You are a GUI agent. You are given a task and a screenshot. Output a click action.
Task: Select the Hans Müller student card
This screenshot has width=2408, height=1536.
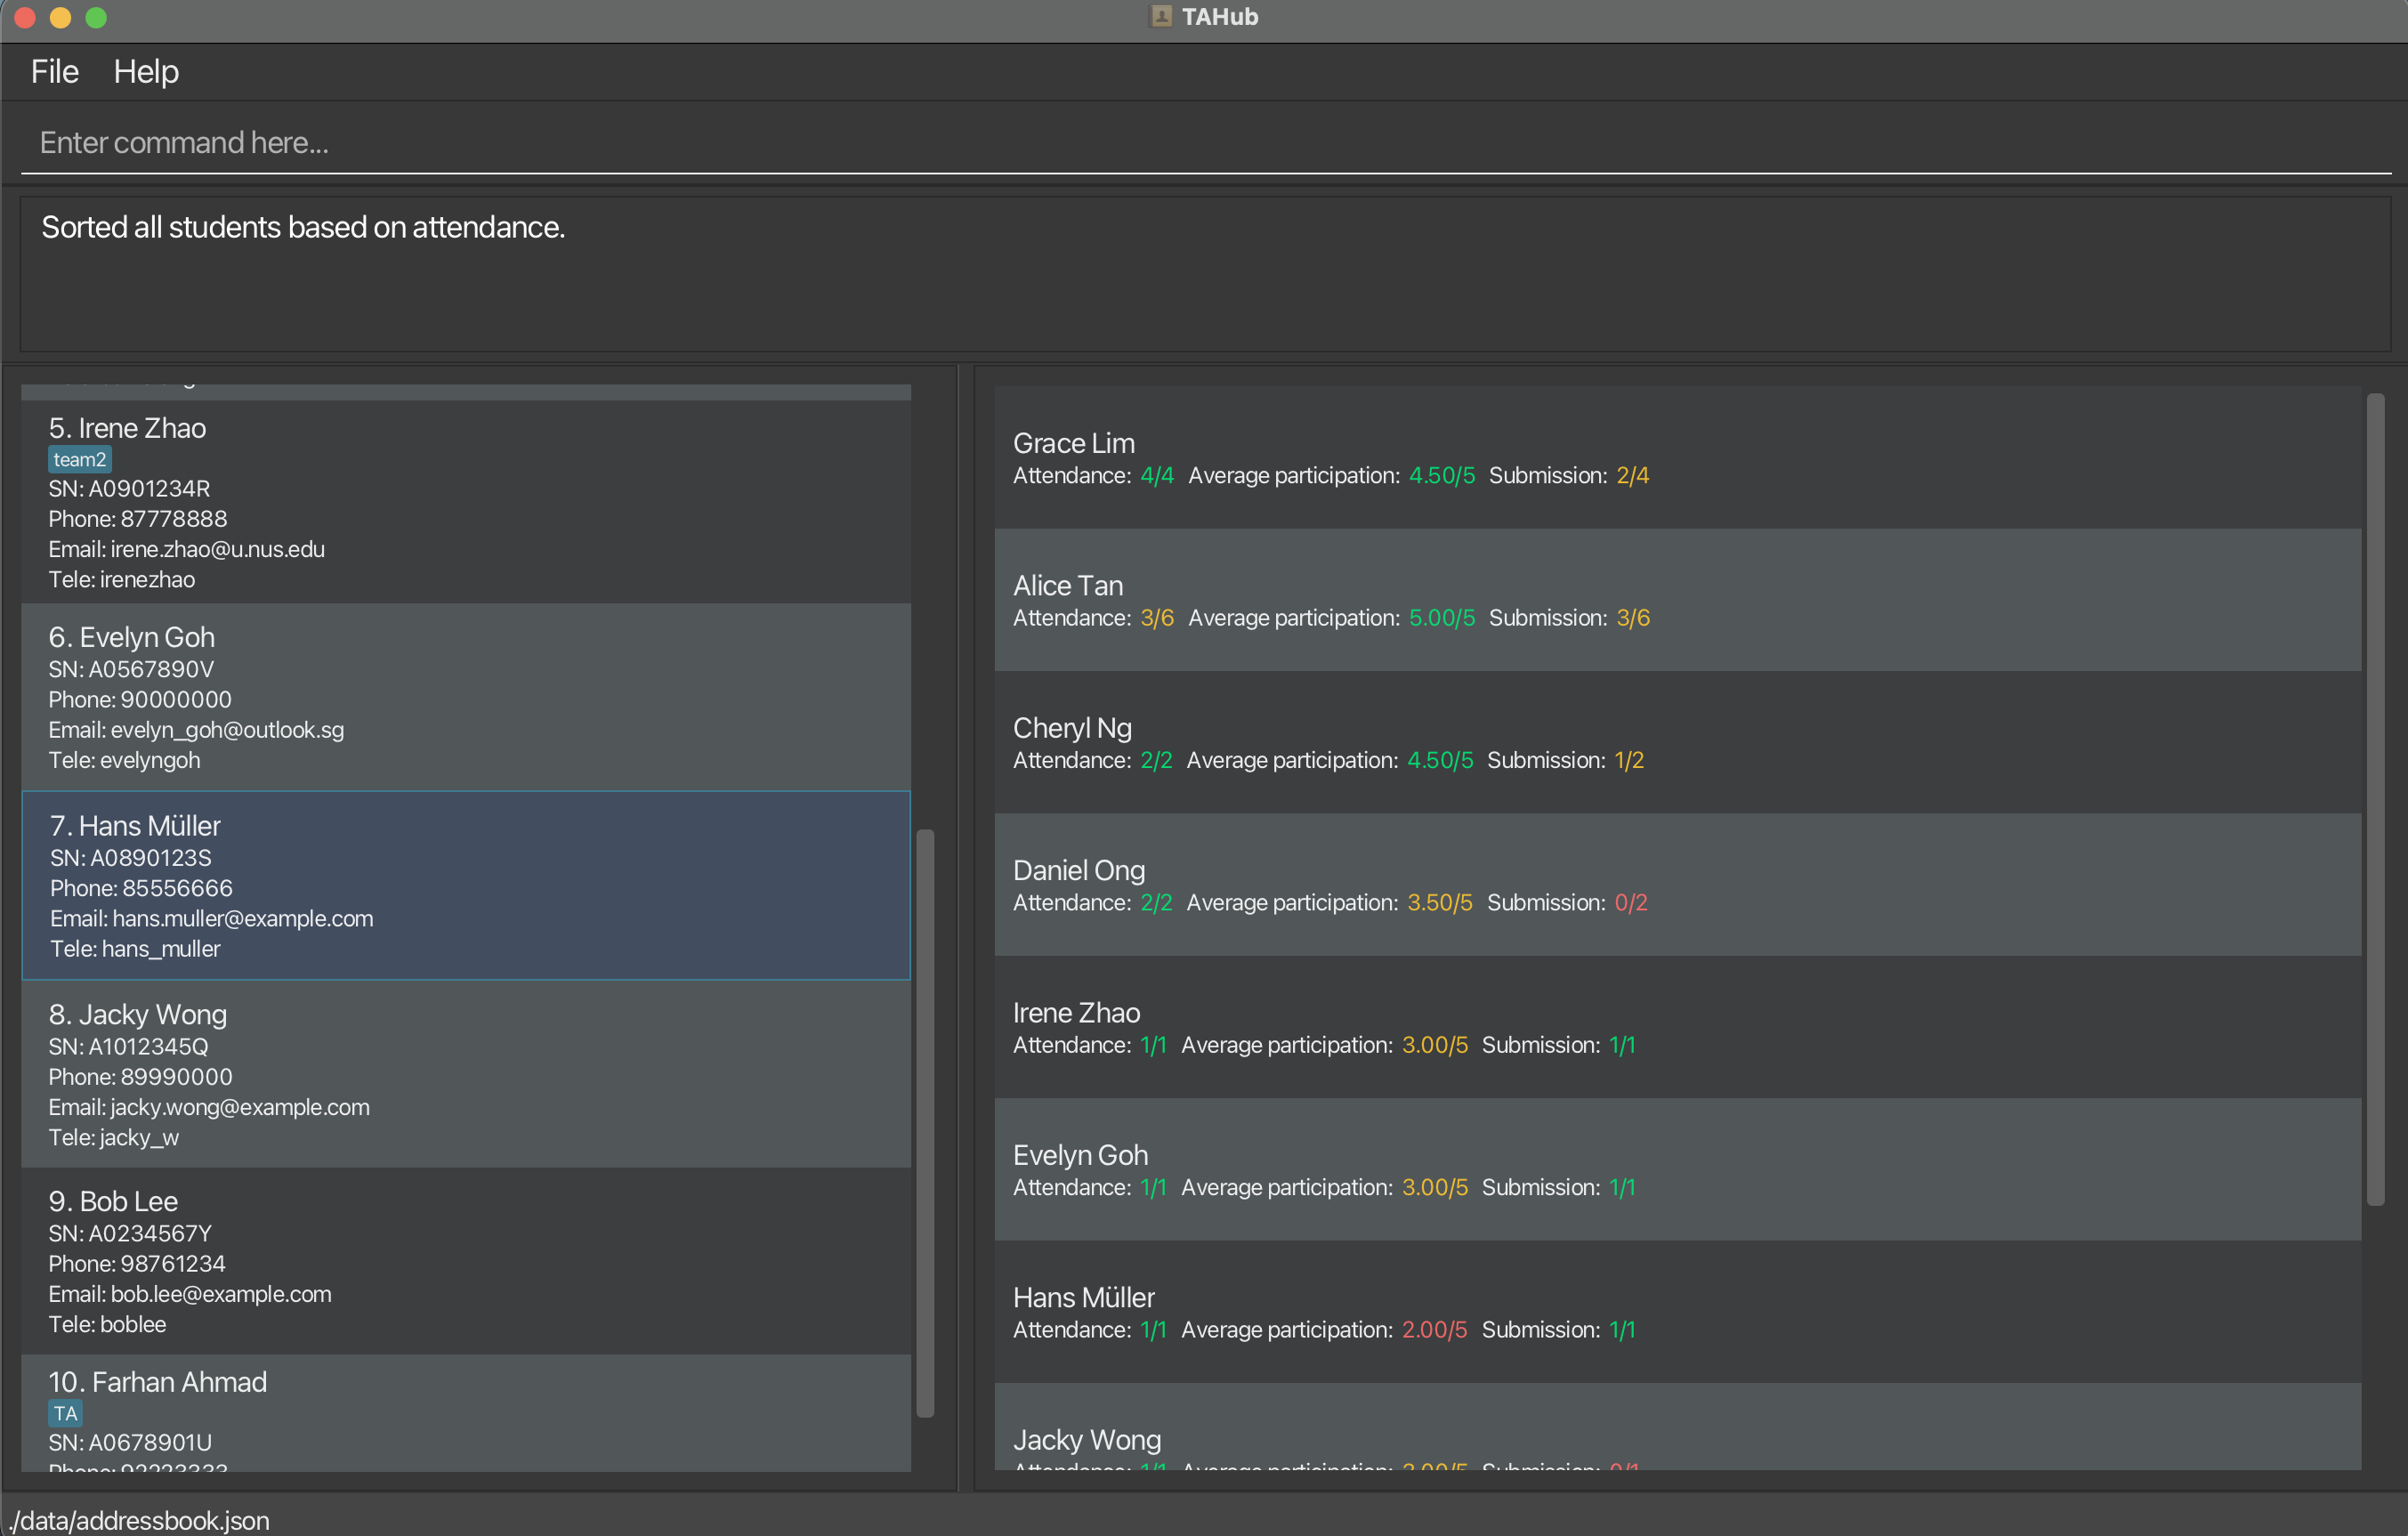click(x=465, y=886)
